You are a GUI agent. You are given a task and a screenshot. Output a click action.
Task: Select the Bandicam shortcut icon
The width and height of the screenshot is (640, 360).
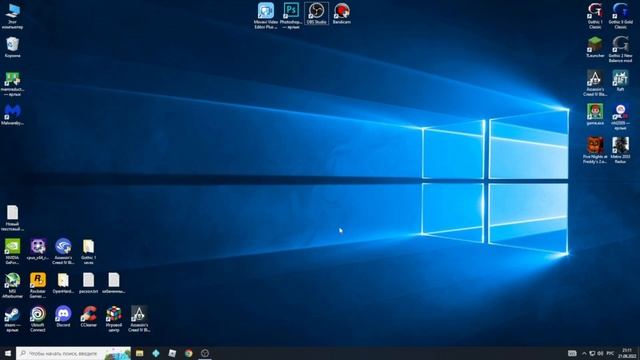(x=342, y=13)
